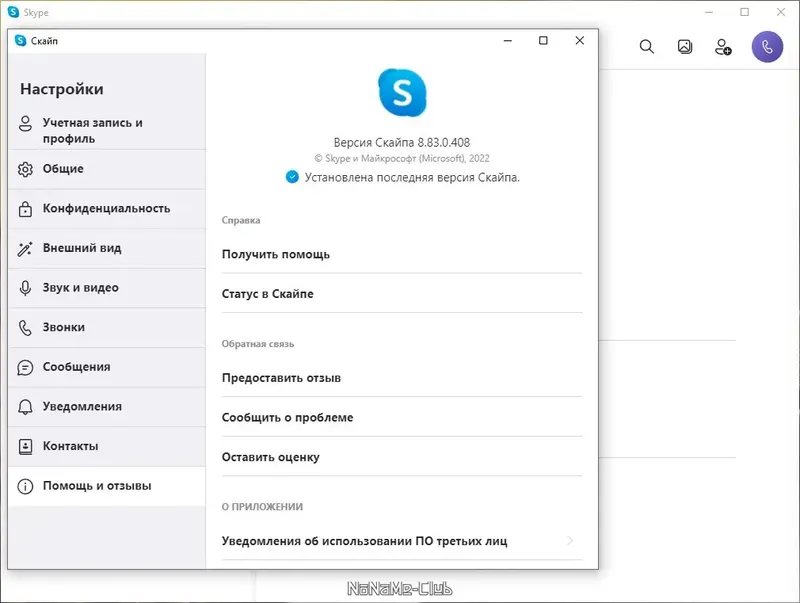This screenshot has height=603, width=800.
Task: Minimize the Скайп settings window
Action: (x=508, y=41)
